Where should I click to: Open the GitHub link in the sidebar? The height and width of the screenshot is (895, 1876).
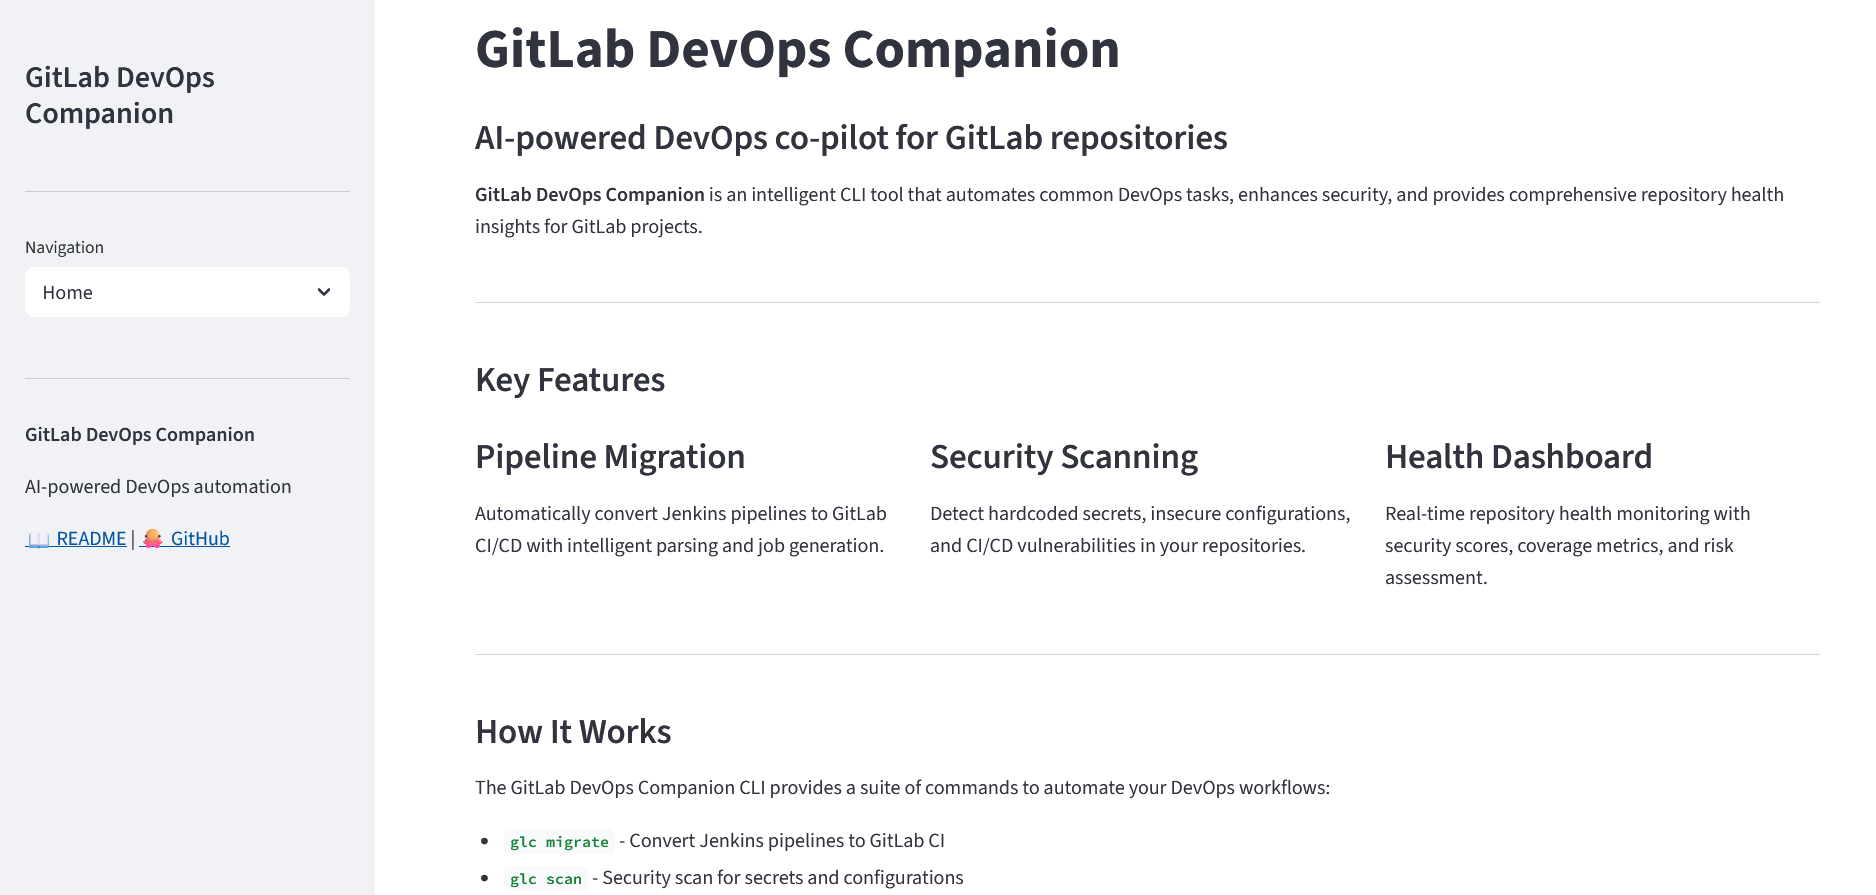click(185, 538)
